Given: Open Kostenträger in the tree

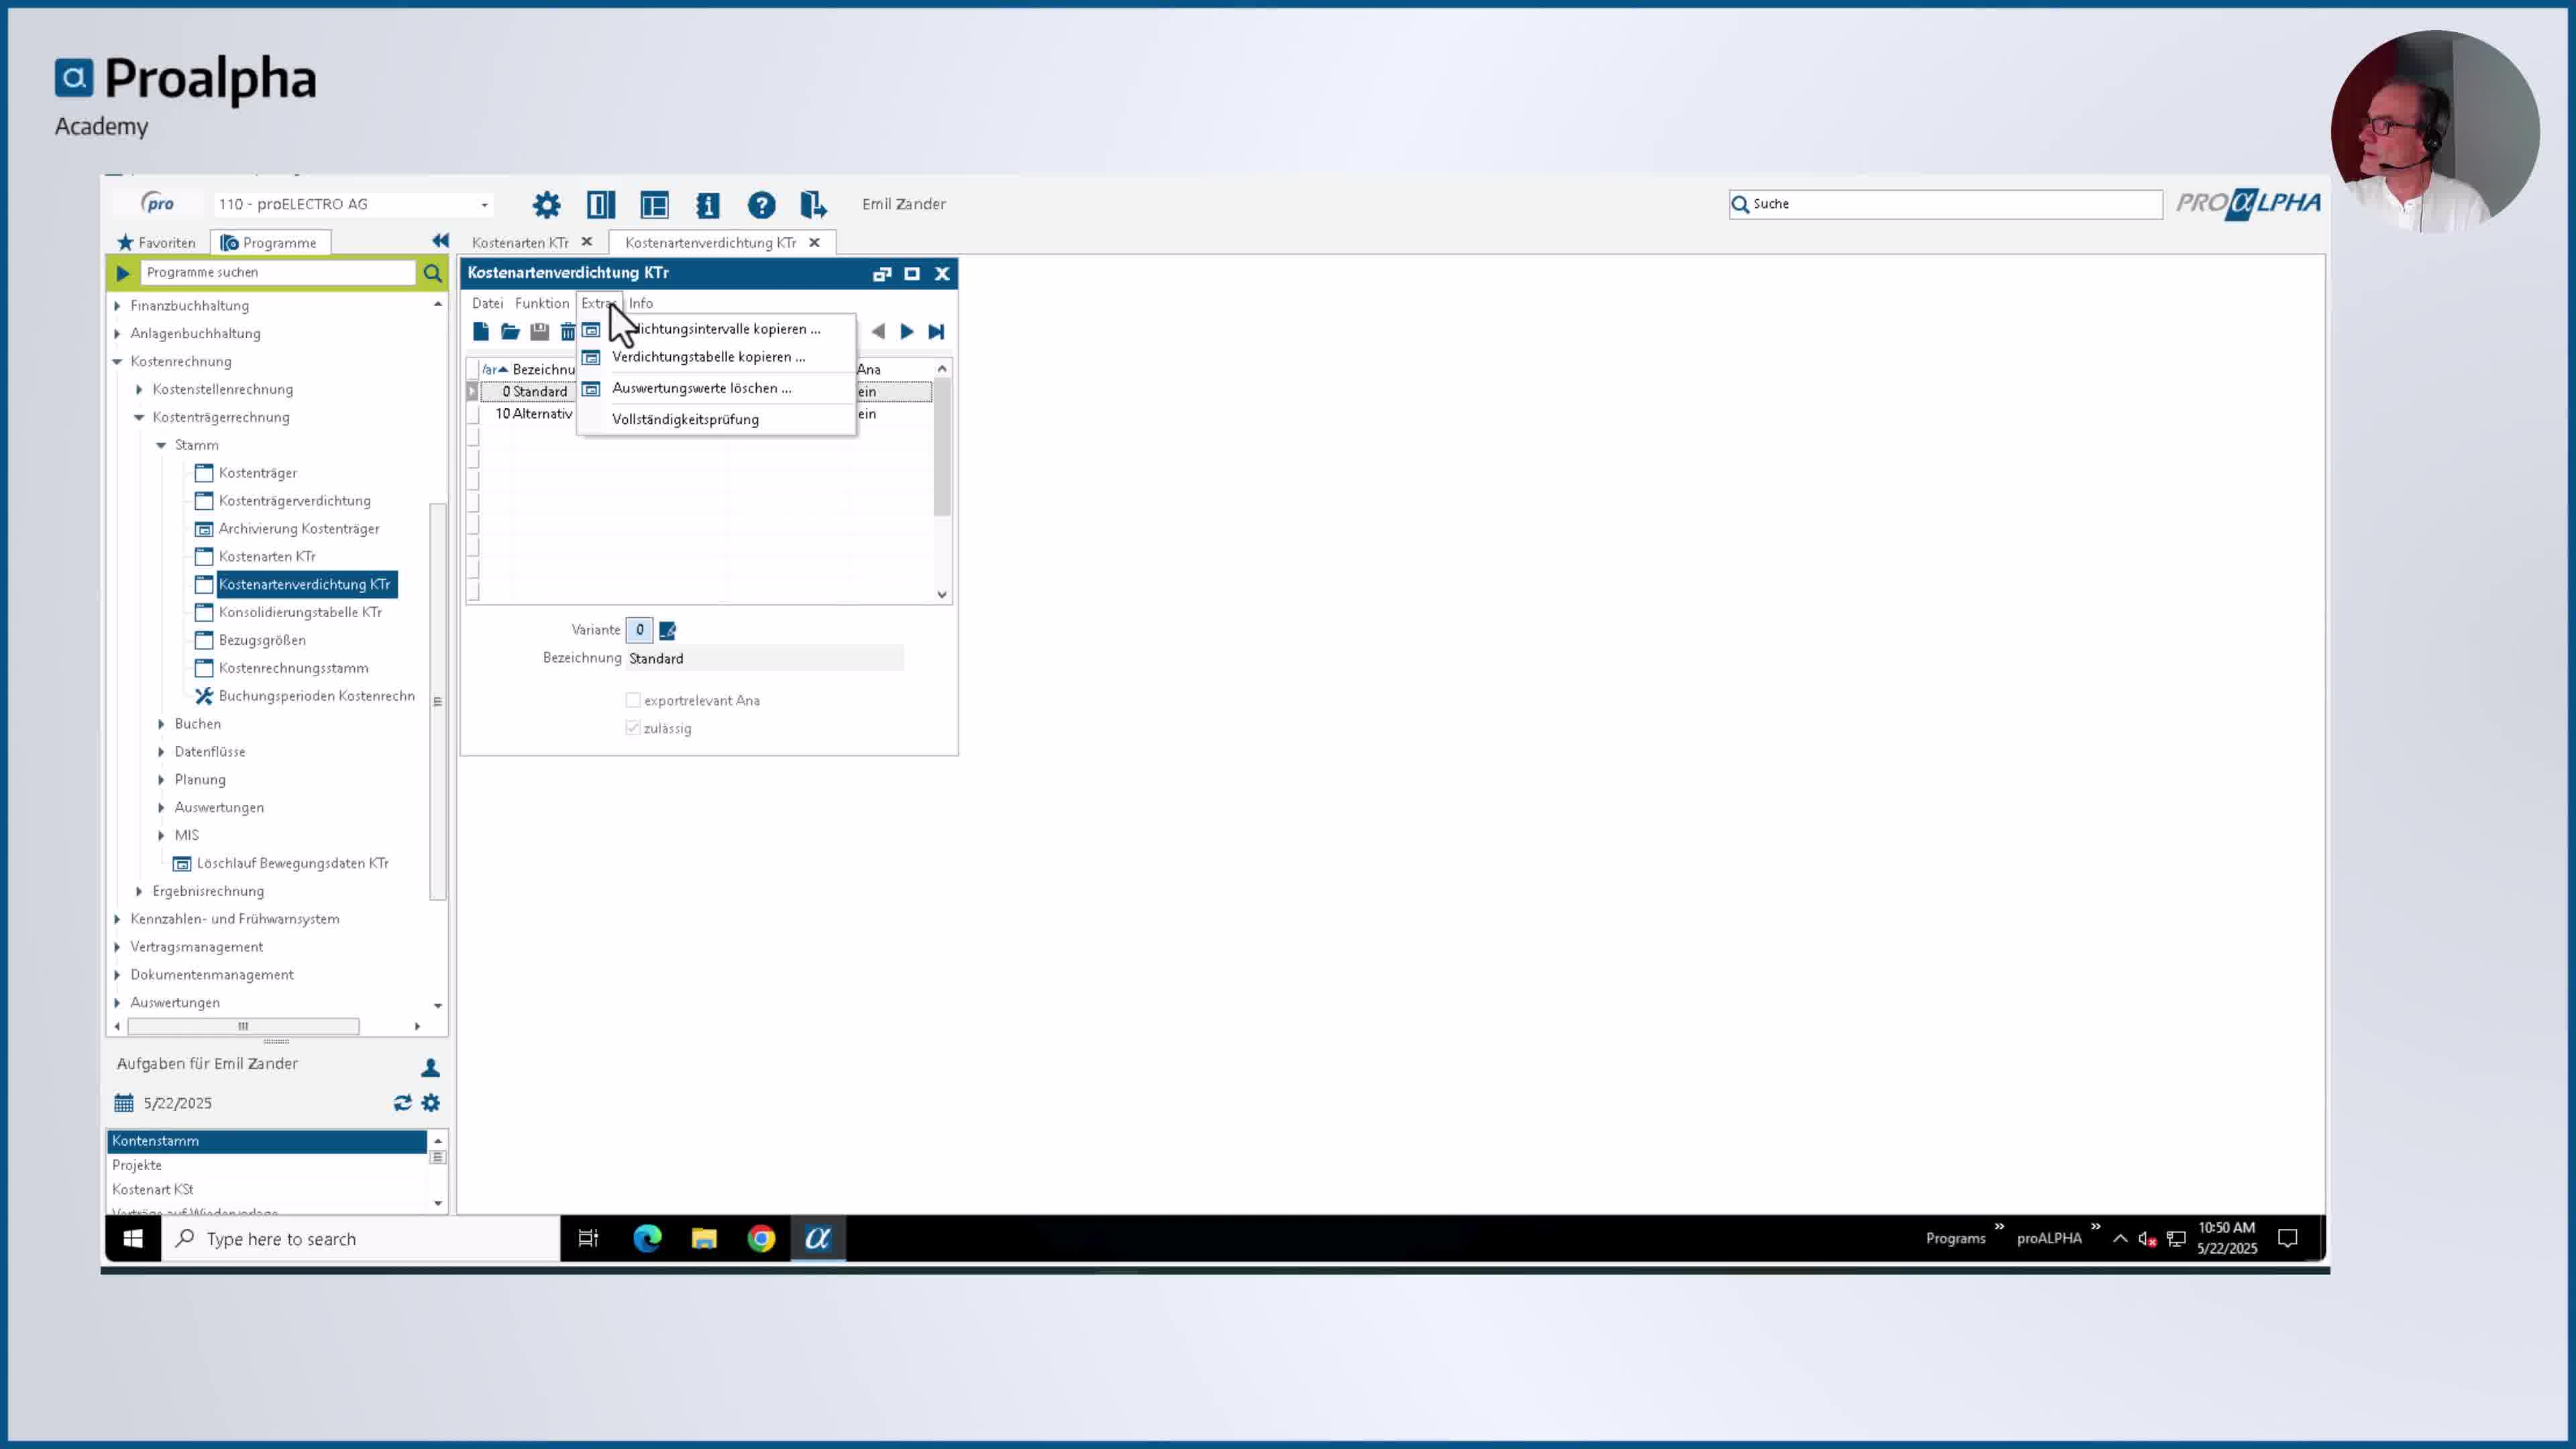Looking at the screenshot, I should 258,473.
